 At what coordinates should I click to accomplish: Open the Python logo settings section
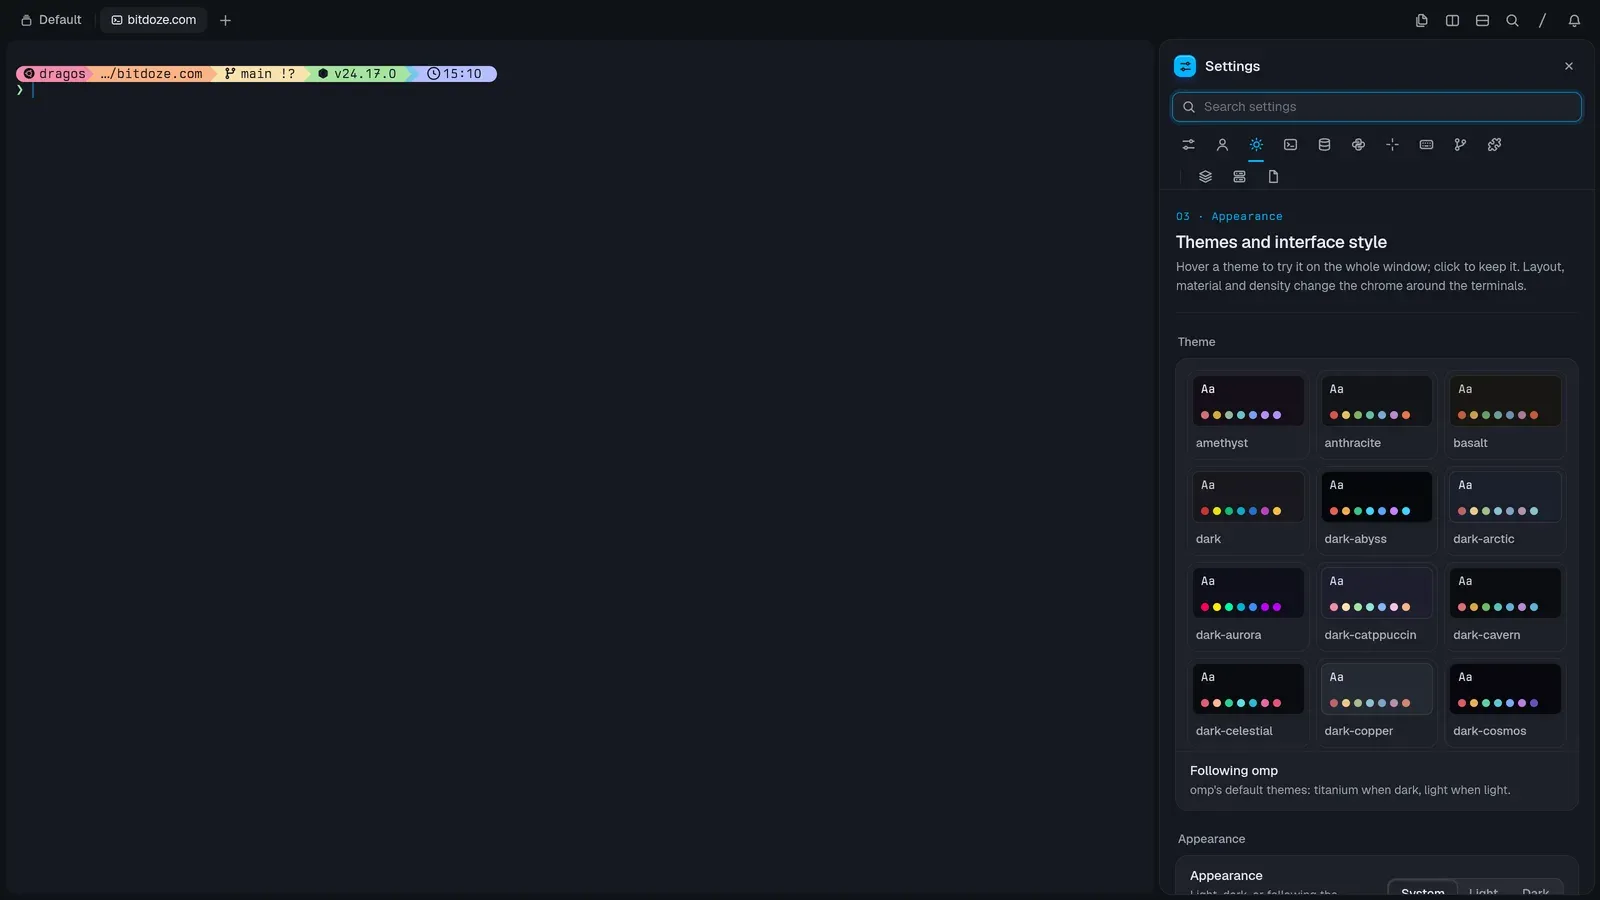tap(1358, 145)
